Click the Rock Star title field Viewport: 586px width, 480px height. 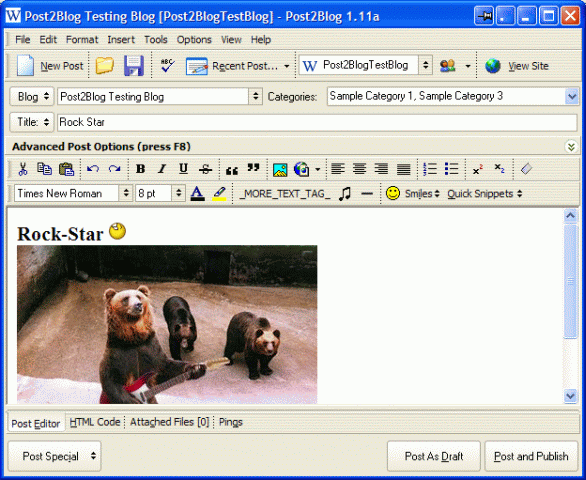pyautogui.click(x=317, y=122)
